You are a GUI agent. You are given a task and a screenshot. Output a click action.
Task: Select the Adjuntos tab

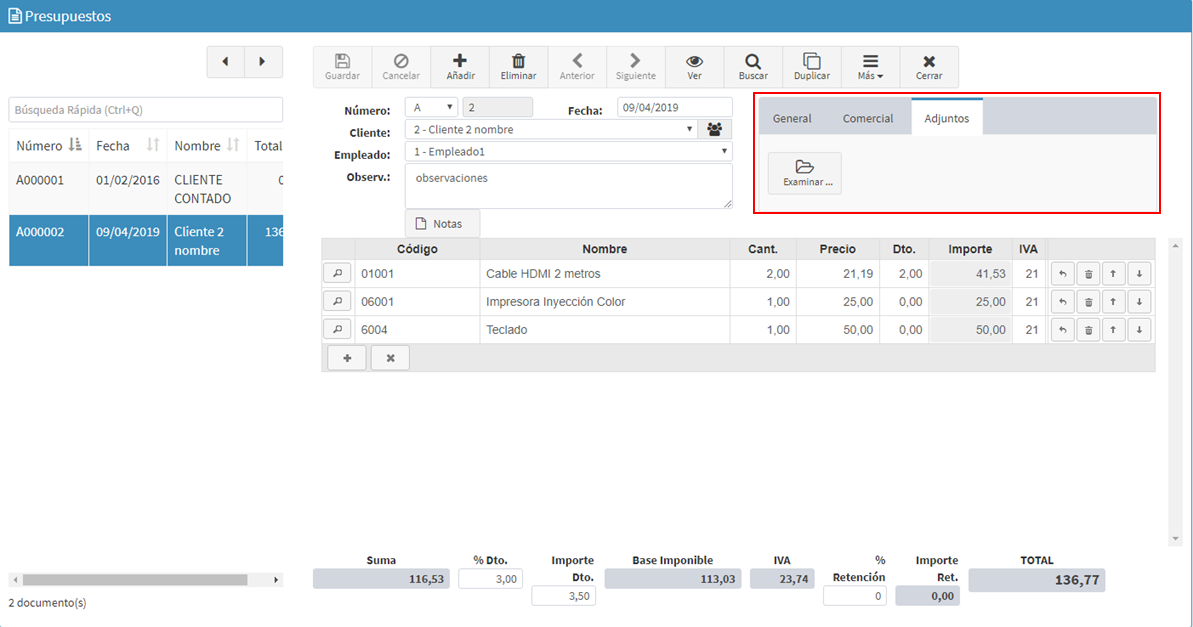click(x=946, y=118)
